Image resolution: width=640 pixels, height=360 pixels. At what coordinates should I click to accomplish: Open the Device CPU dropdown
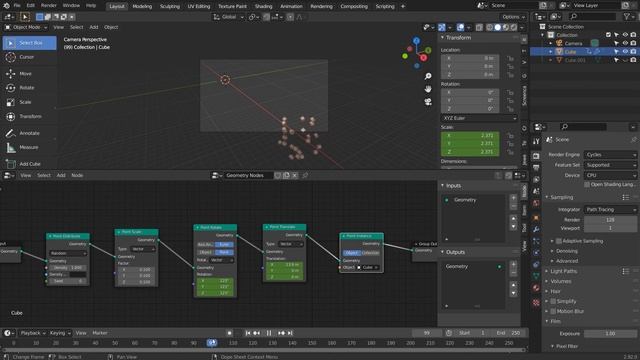click(x=610, y=175)
